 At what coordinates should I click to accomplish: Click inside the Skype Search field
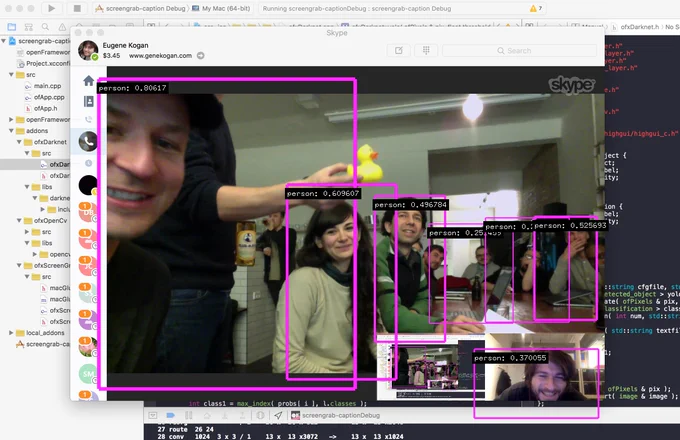pyautogui.click(x=520, y=51)
